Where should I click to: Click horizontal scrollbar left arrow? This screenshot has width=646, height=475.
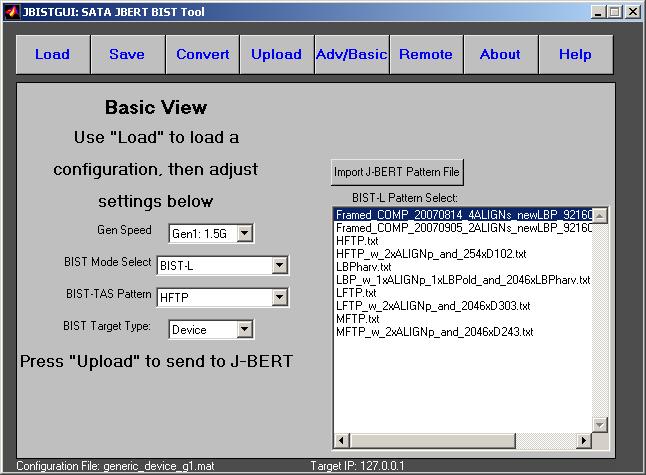[341, 440]
